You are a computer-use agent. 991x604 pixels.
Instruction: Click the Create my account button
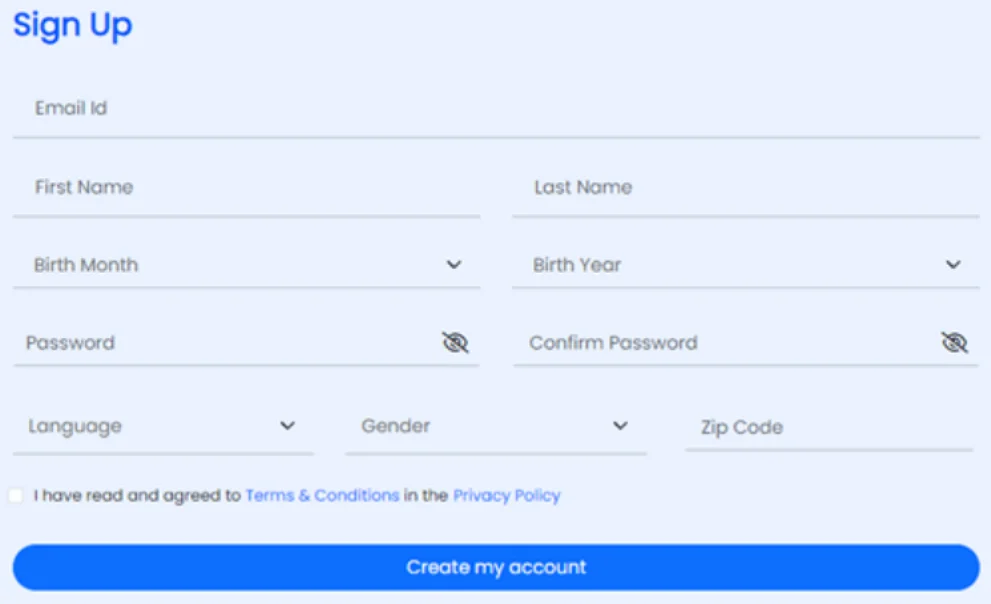click(496, 567)
